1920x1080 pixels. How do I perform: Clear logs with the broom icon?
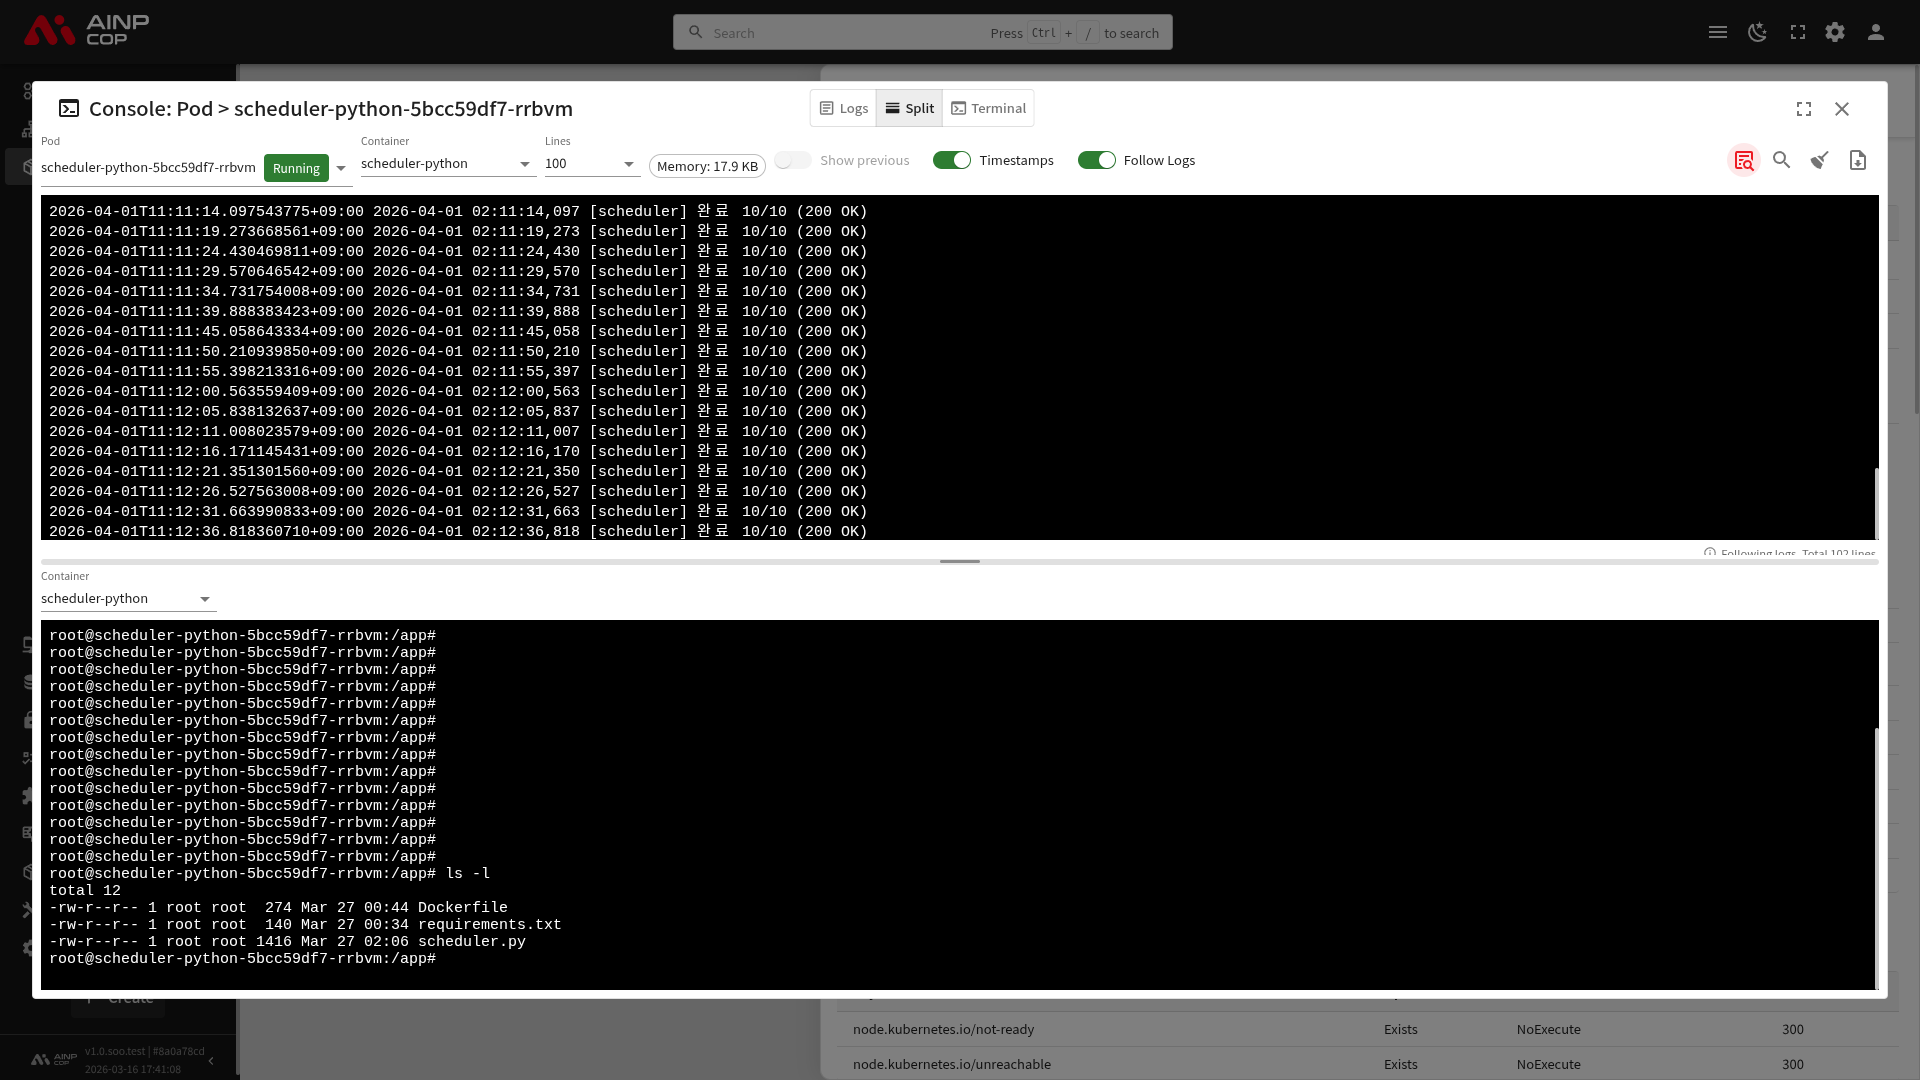pos(1819,160)
